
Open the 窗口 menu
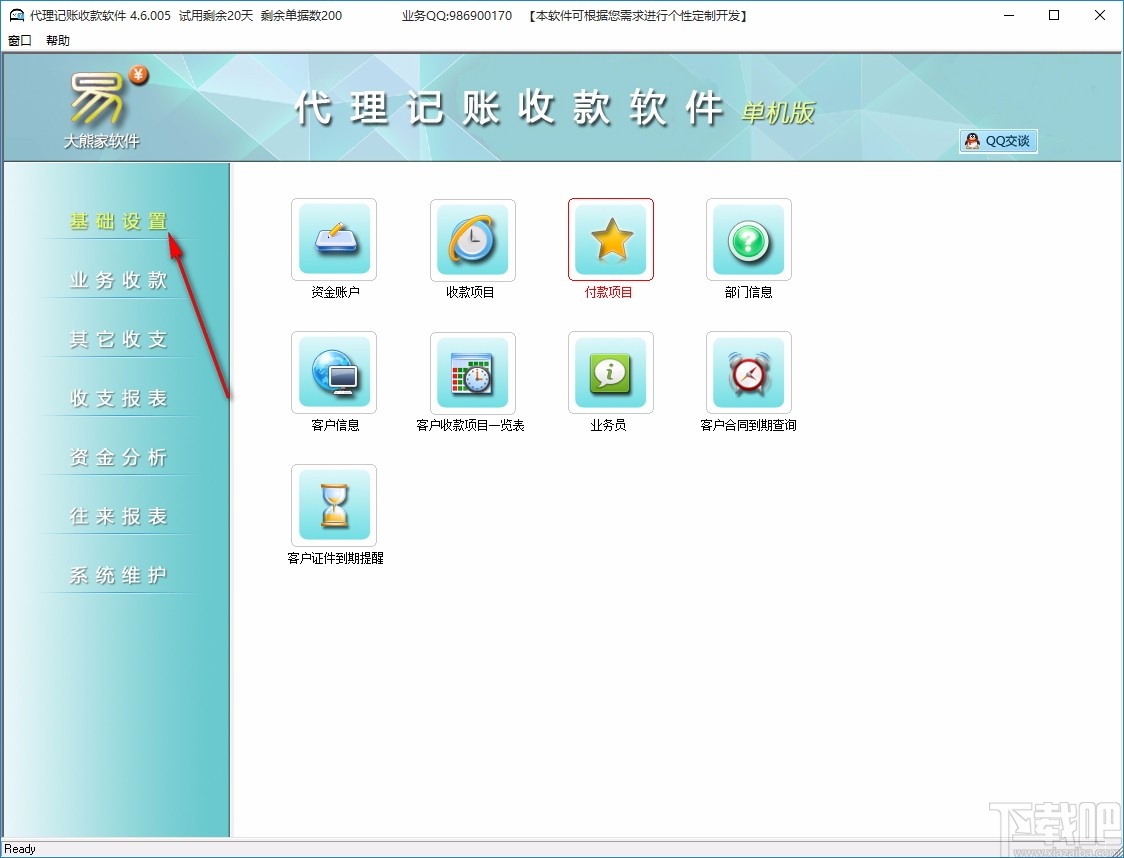point(20,40)
